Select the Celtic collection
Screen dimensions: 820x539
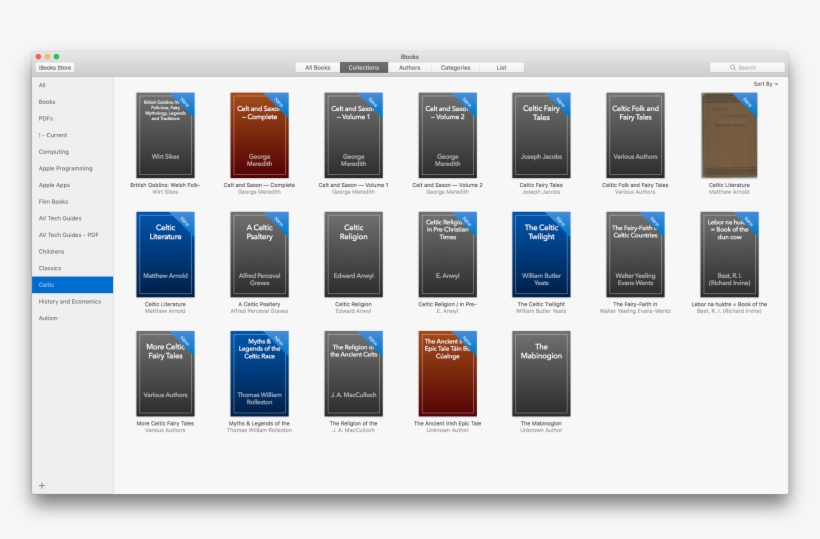72,285
